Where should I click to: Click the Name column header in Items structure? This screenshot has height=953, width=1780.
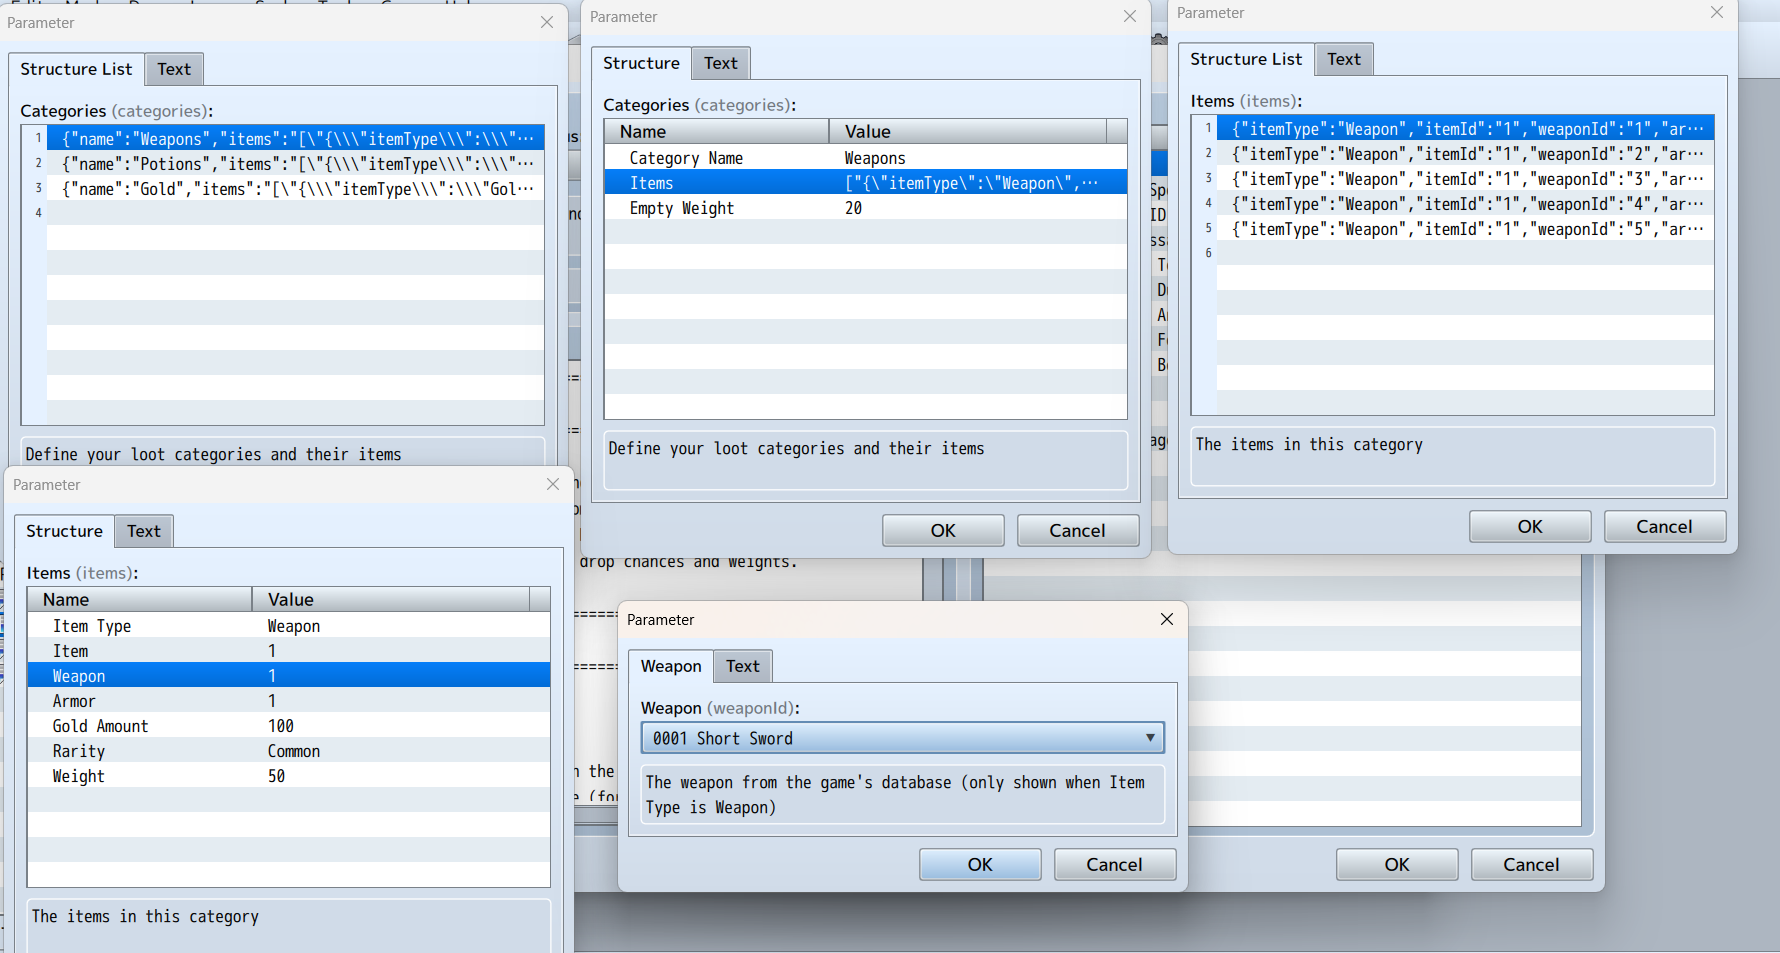140,600
